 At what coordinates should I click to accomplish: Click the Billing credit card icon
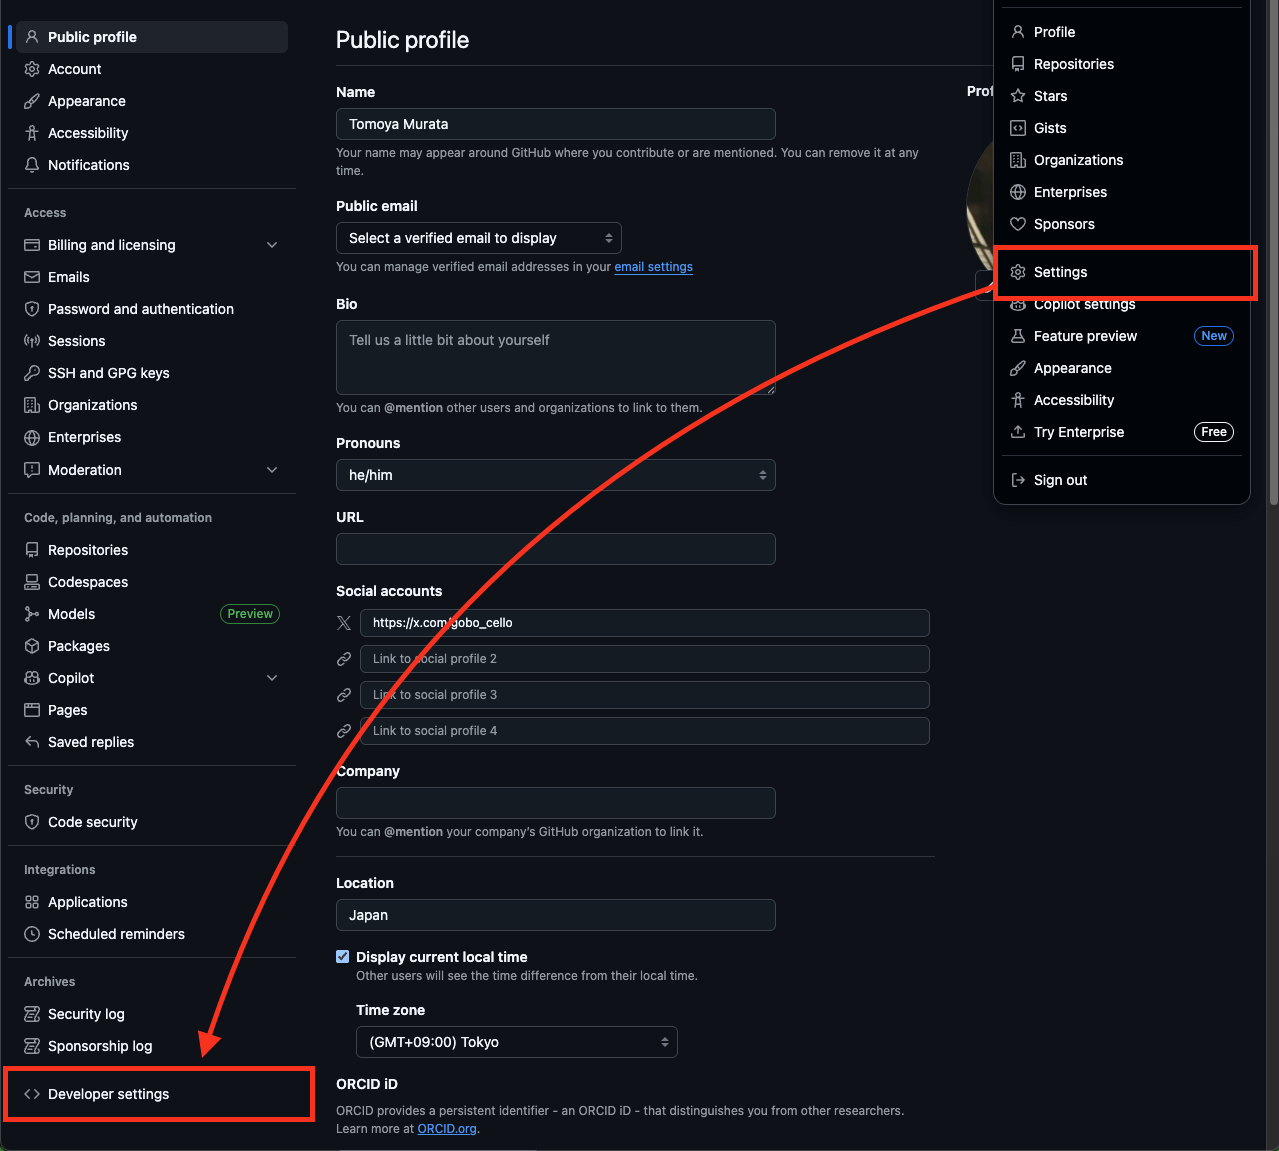(x=32, y=245)
